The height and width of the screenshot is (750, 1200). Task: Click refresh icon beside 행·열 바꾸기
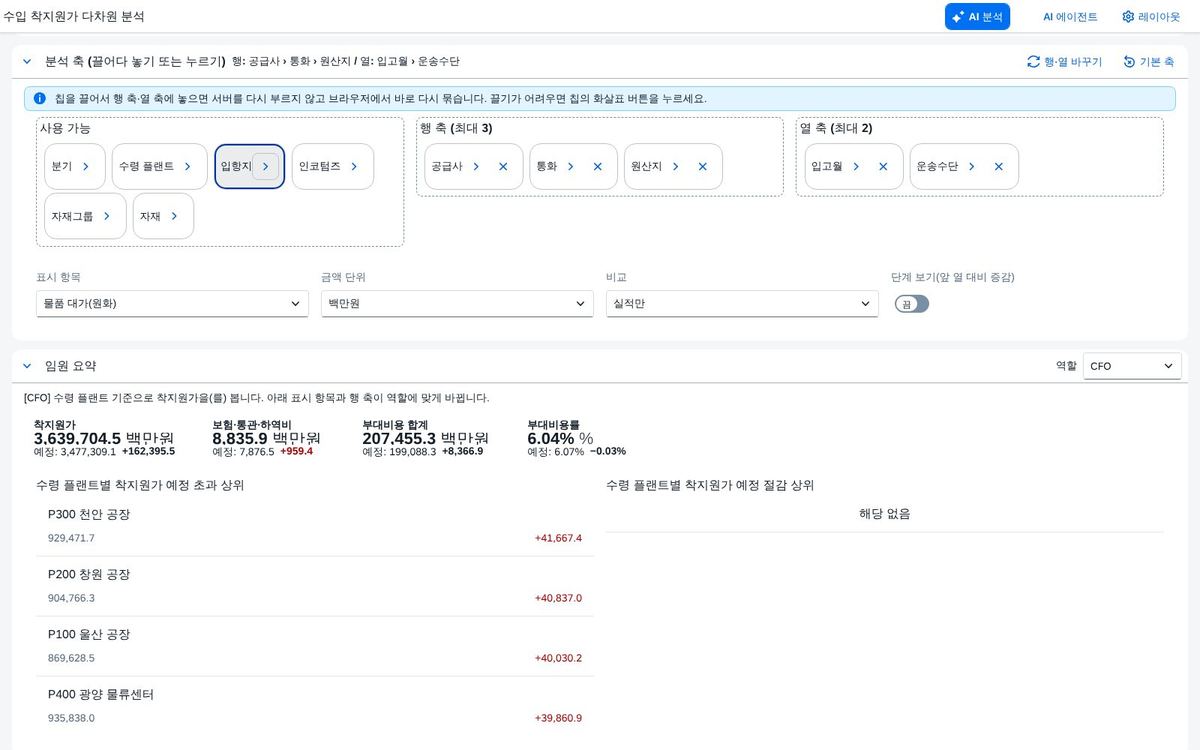1033,62
